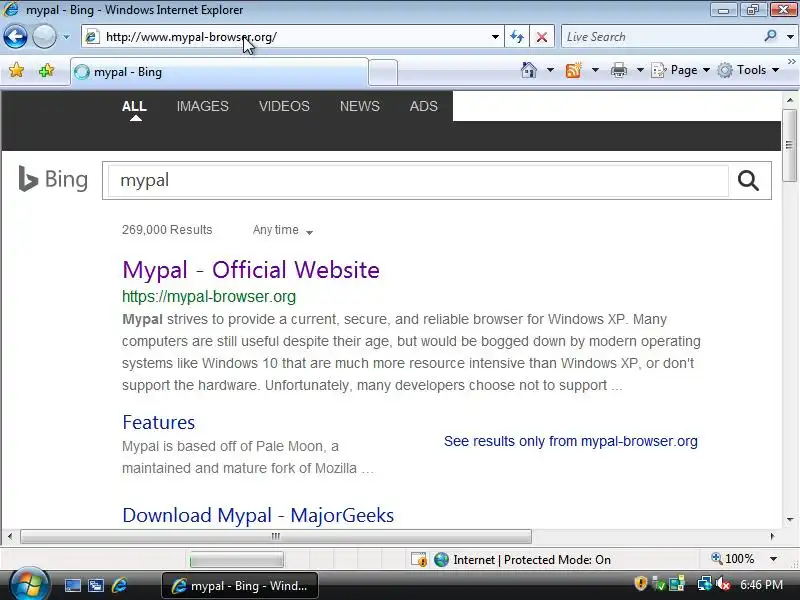800x600 pixels.
Task: Expand the Feeds dropdown arrow
Action: pos(595,70)
